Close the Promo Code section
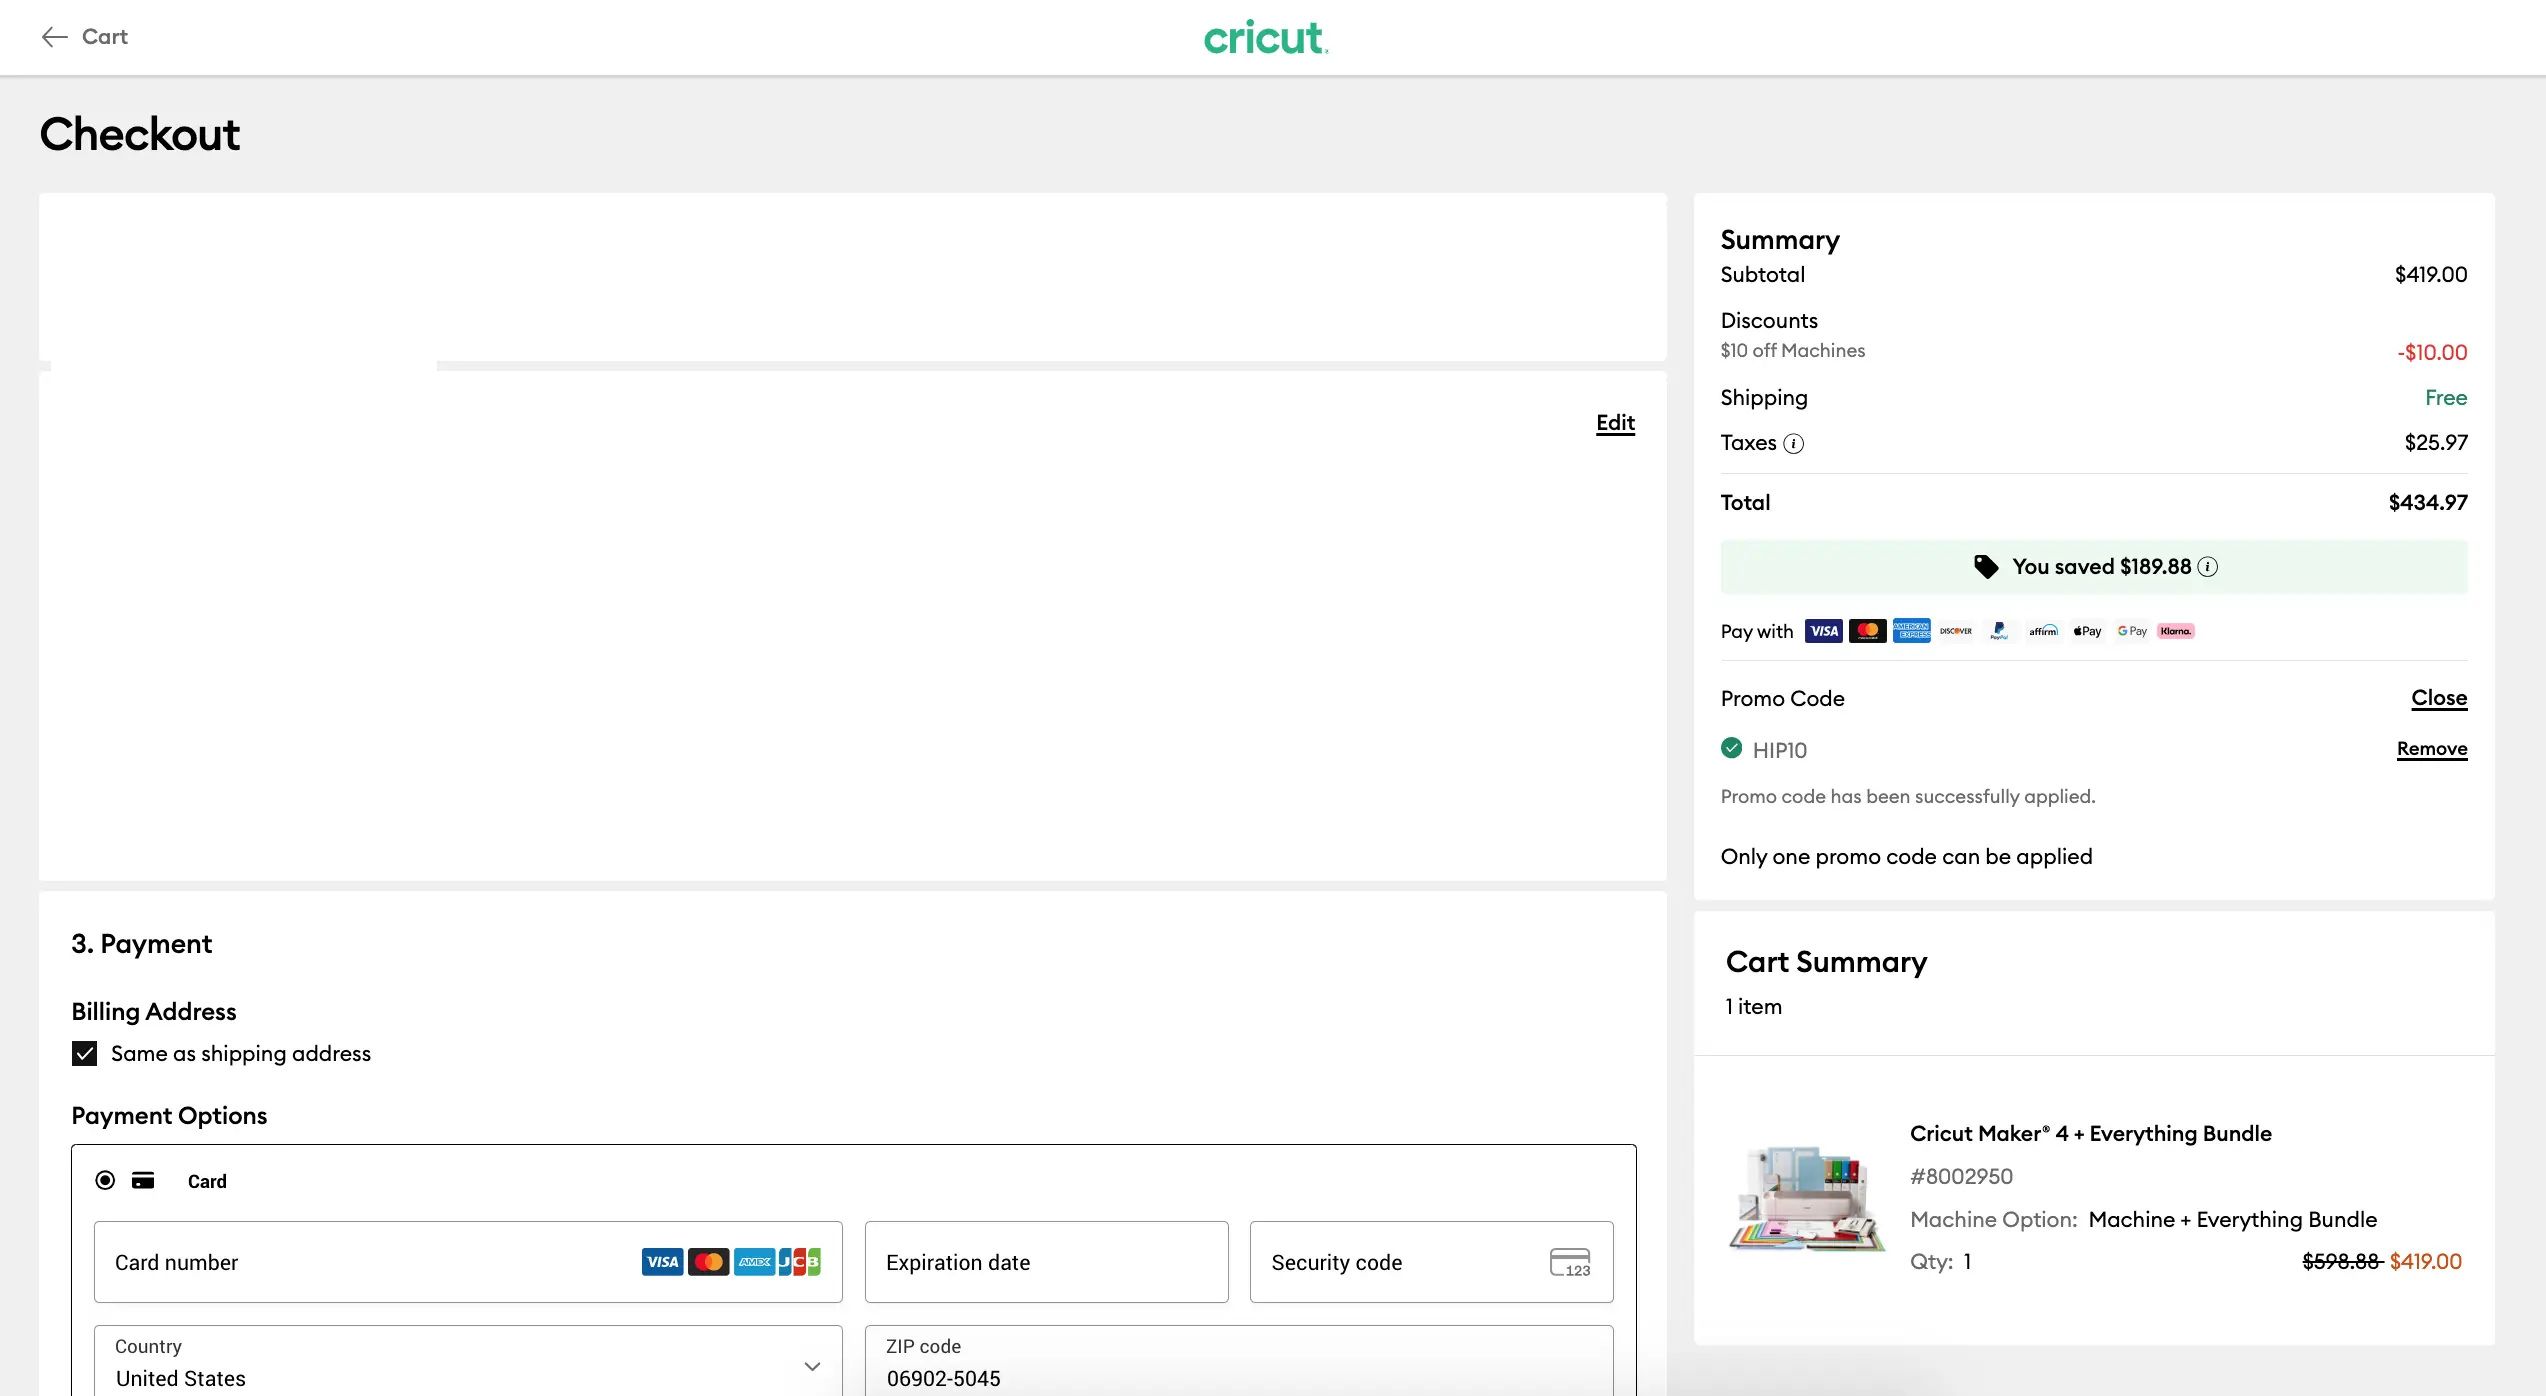Viewport: 2546px width, 1396px height. tap(2438, 698)
